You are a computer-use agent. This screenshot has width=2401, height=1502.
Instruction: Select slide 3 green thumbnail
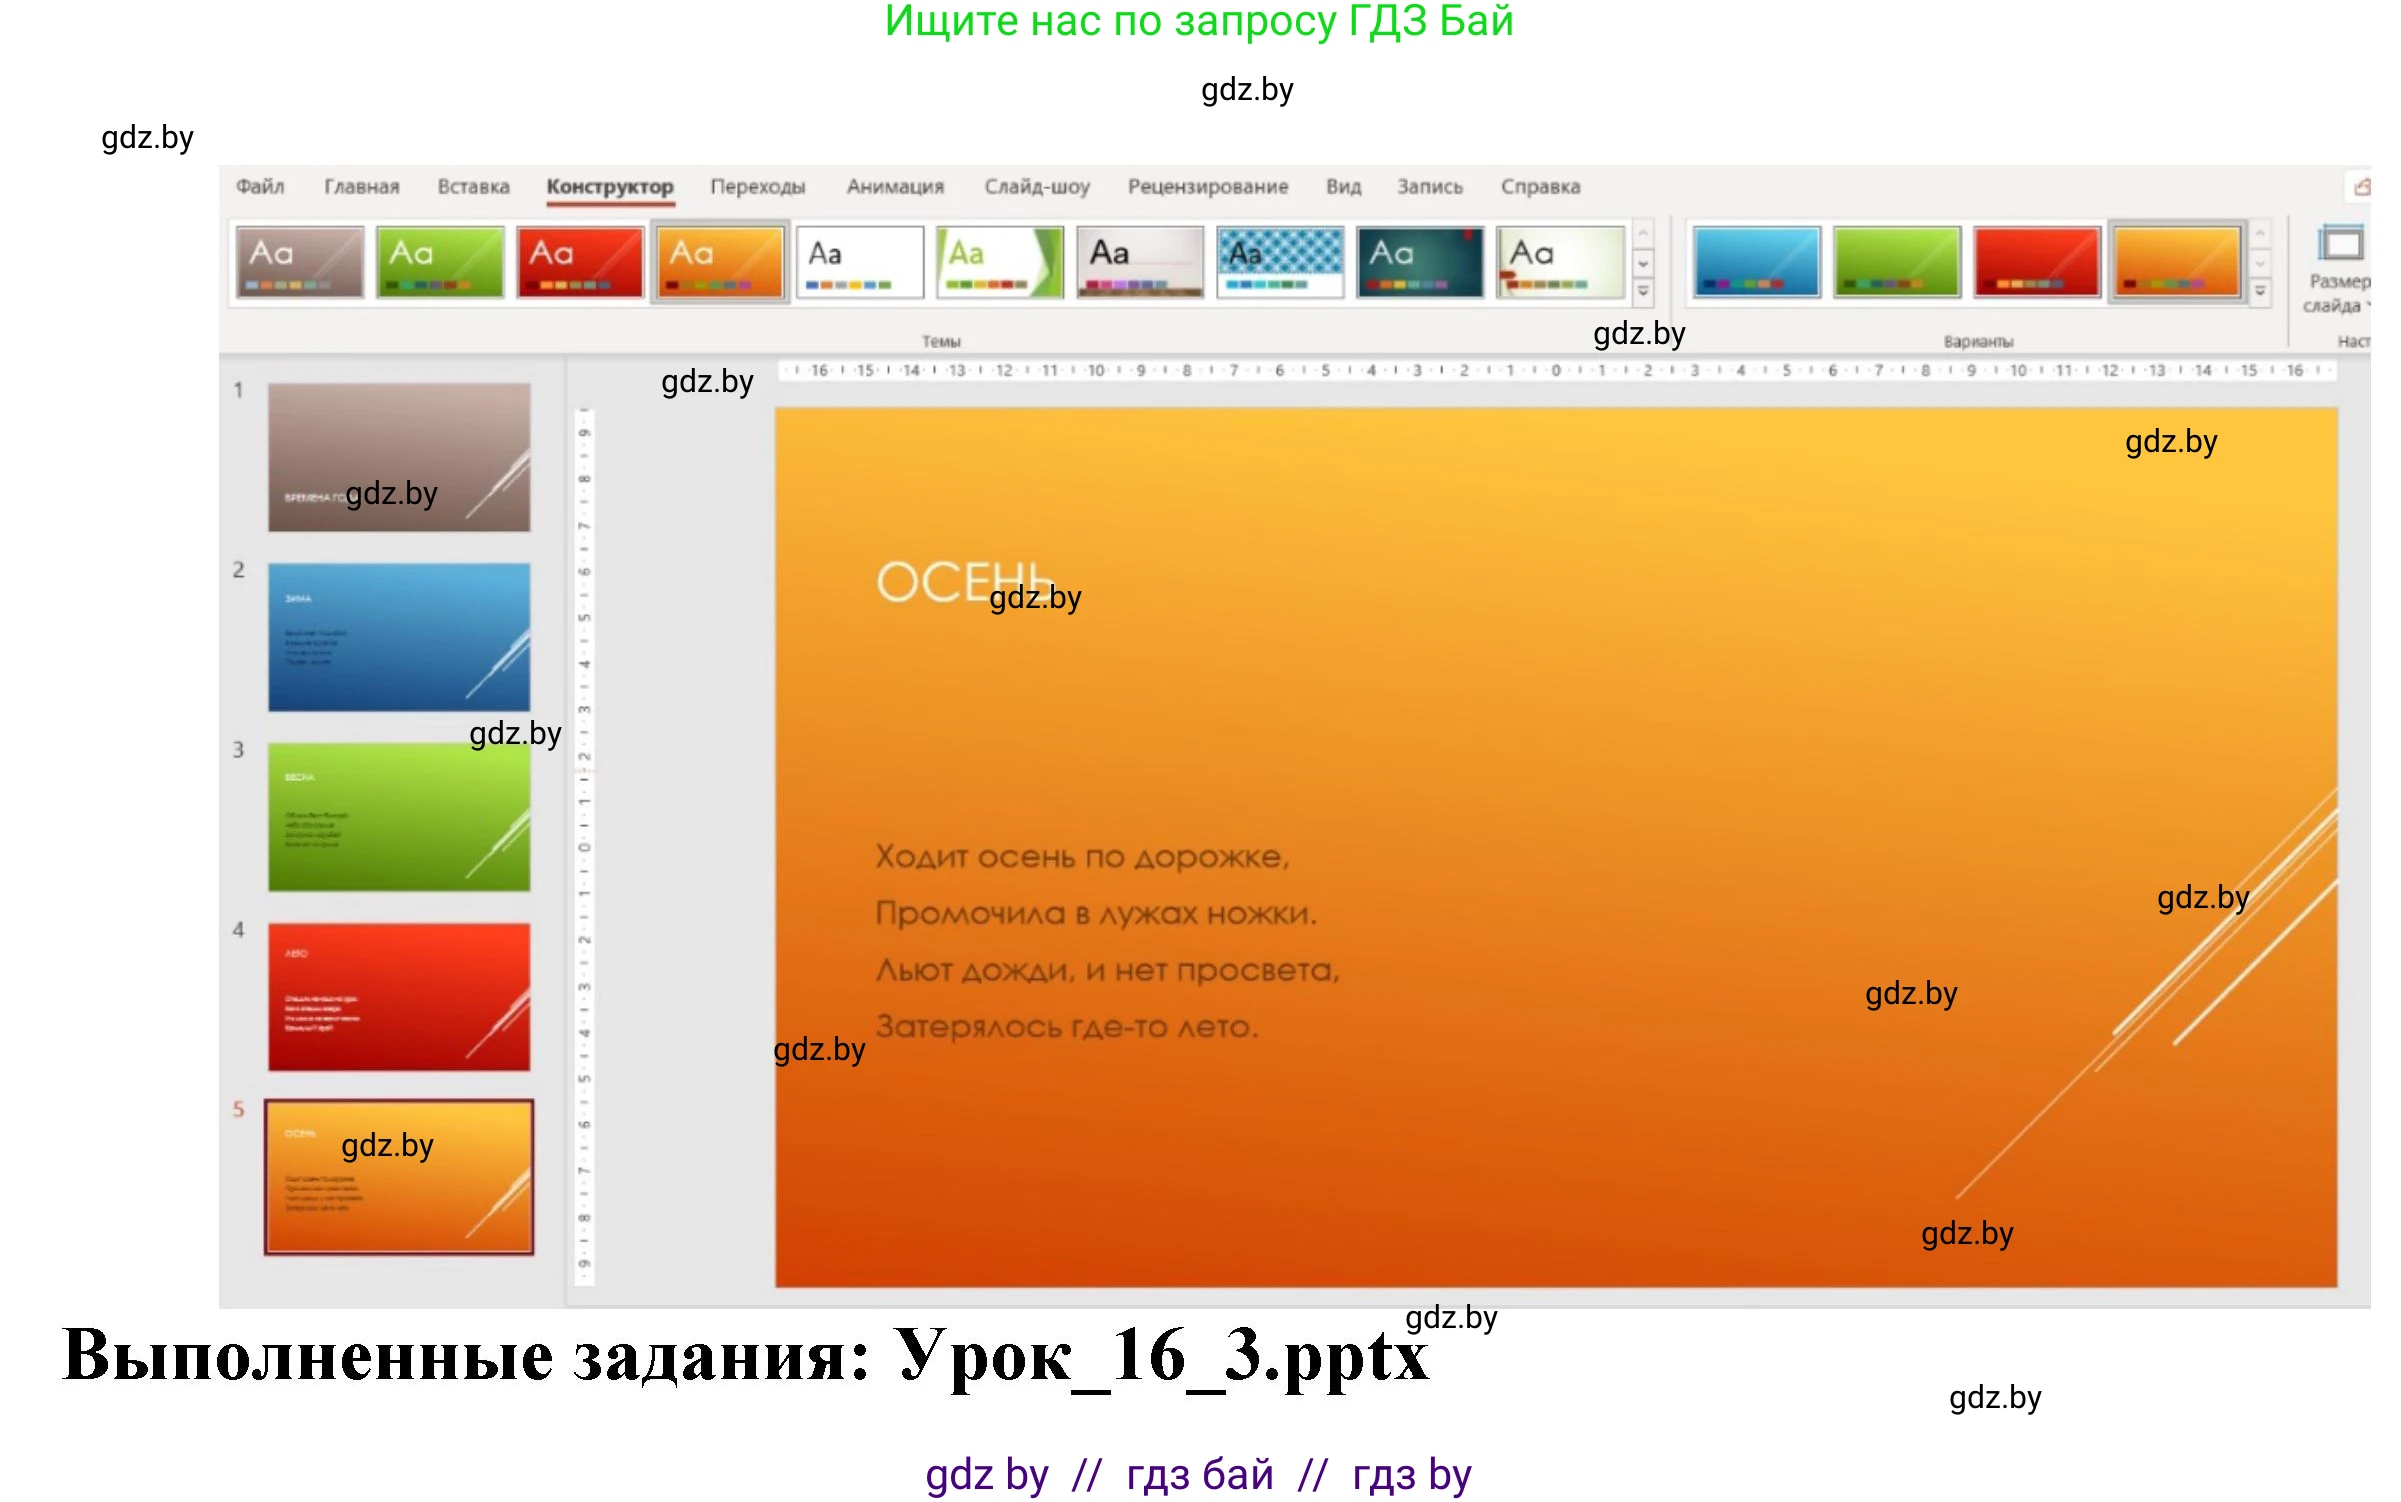coord(399,817)
